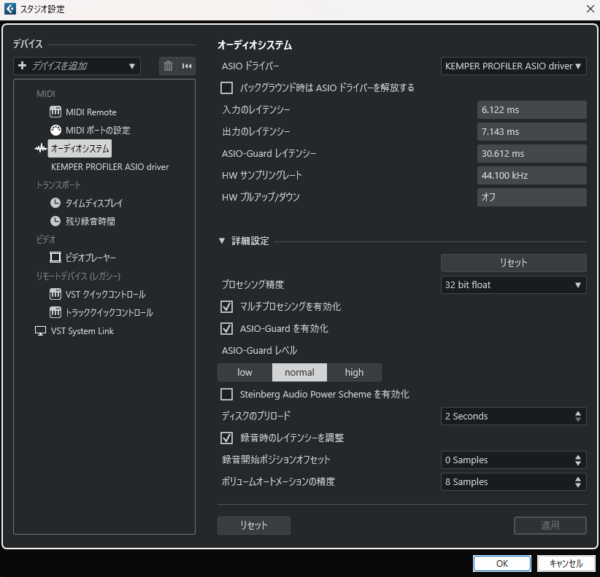600x577 pixels.
Task: Select MIDI Remote keyboard icon entry
Action: coord(55,112)
